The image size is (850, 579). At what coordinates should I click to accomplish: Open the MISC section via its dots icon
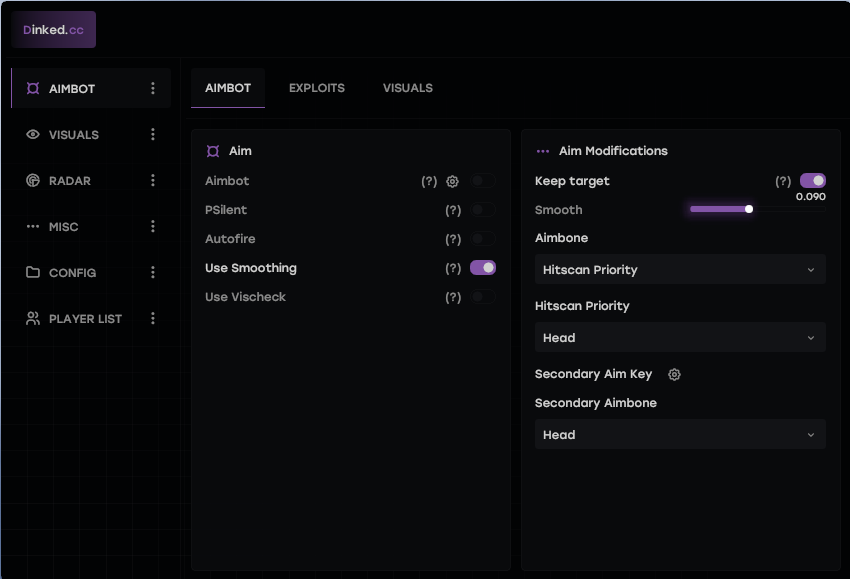33,227
